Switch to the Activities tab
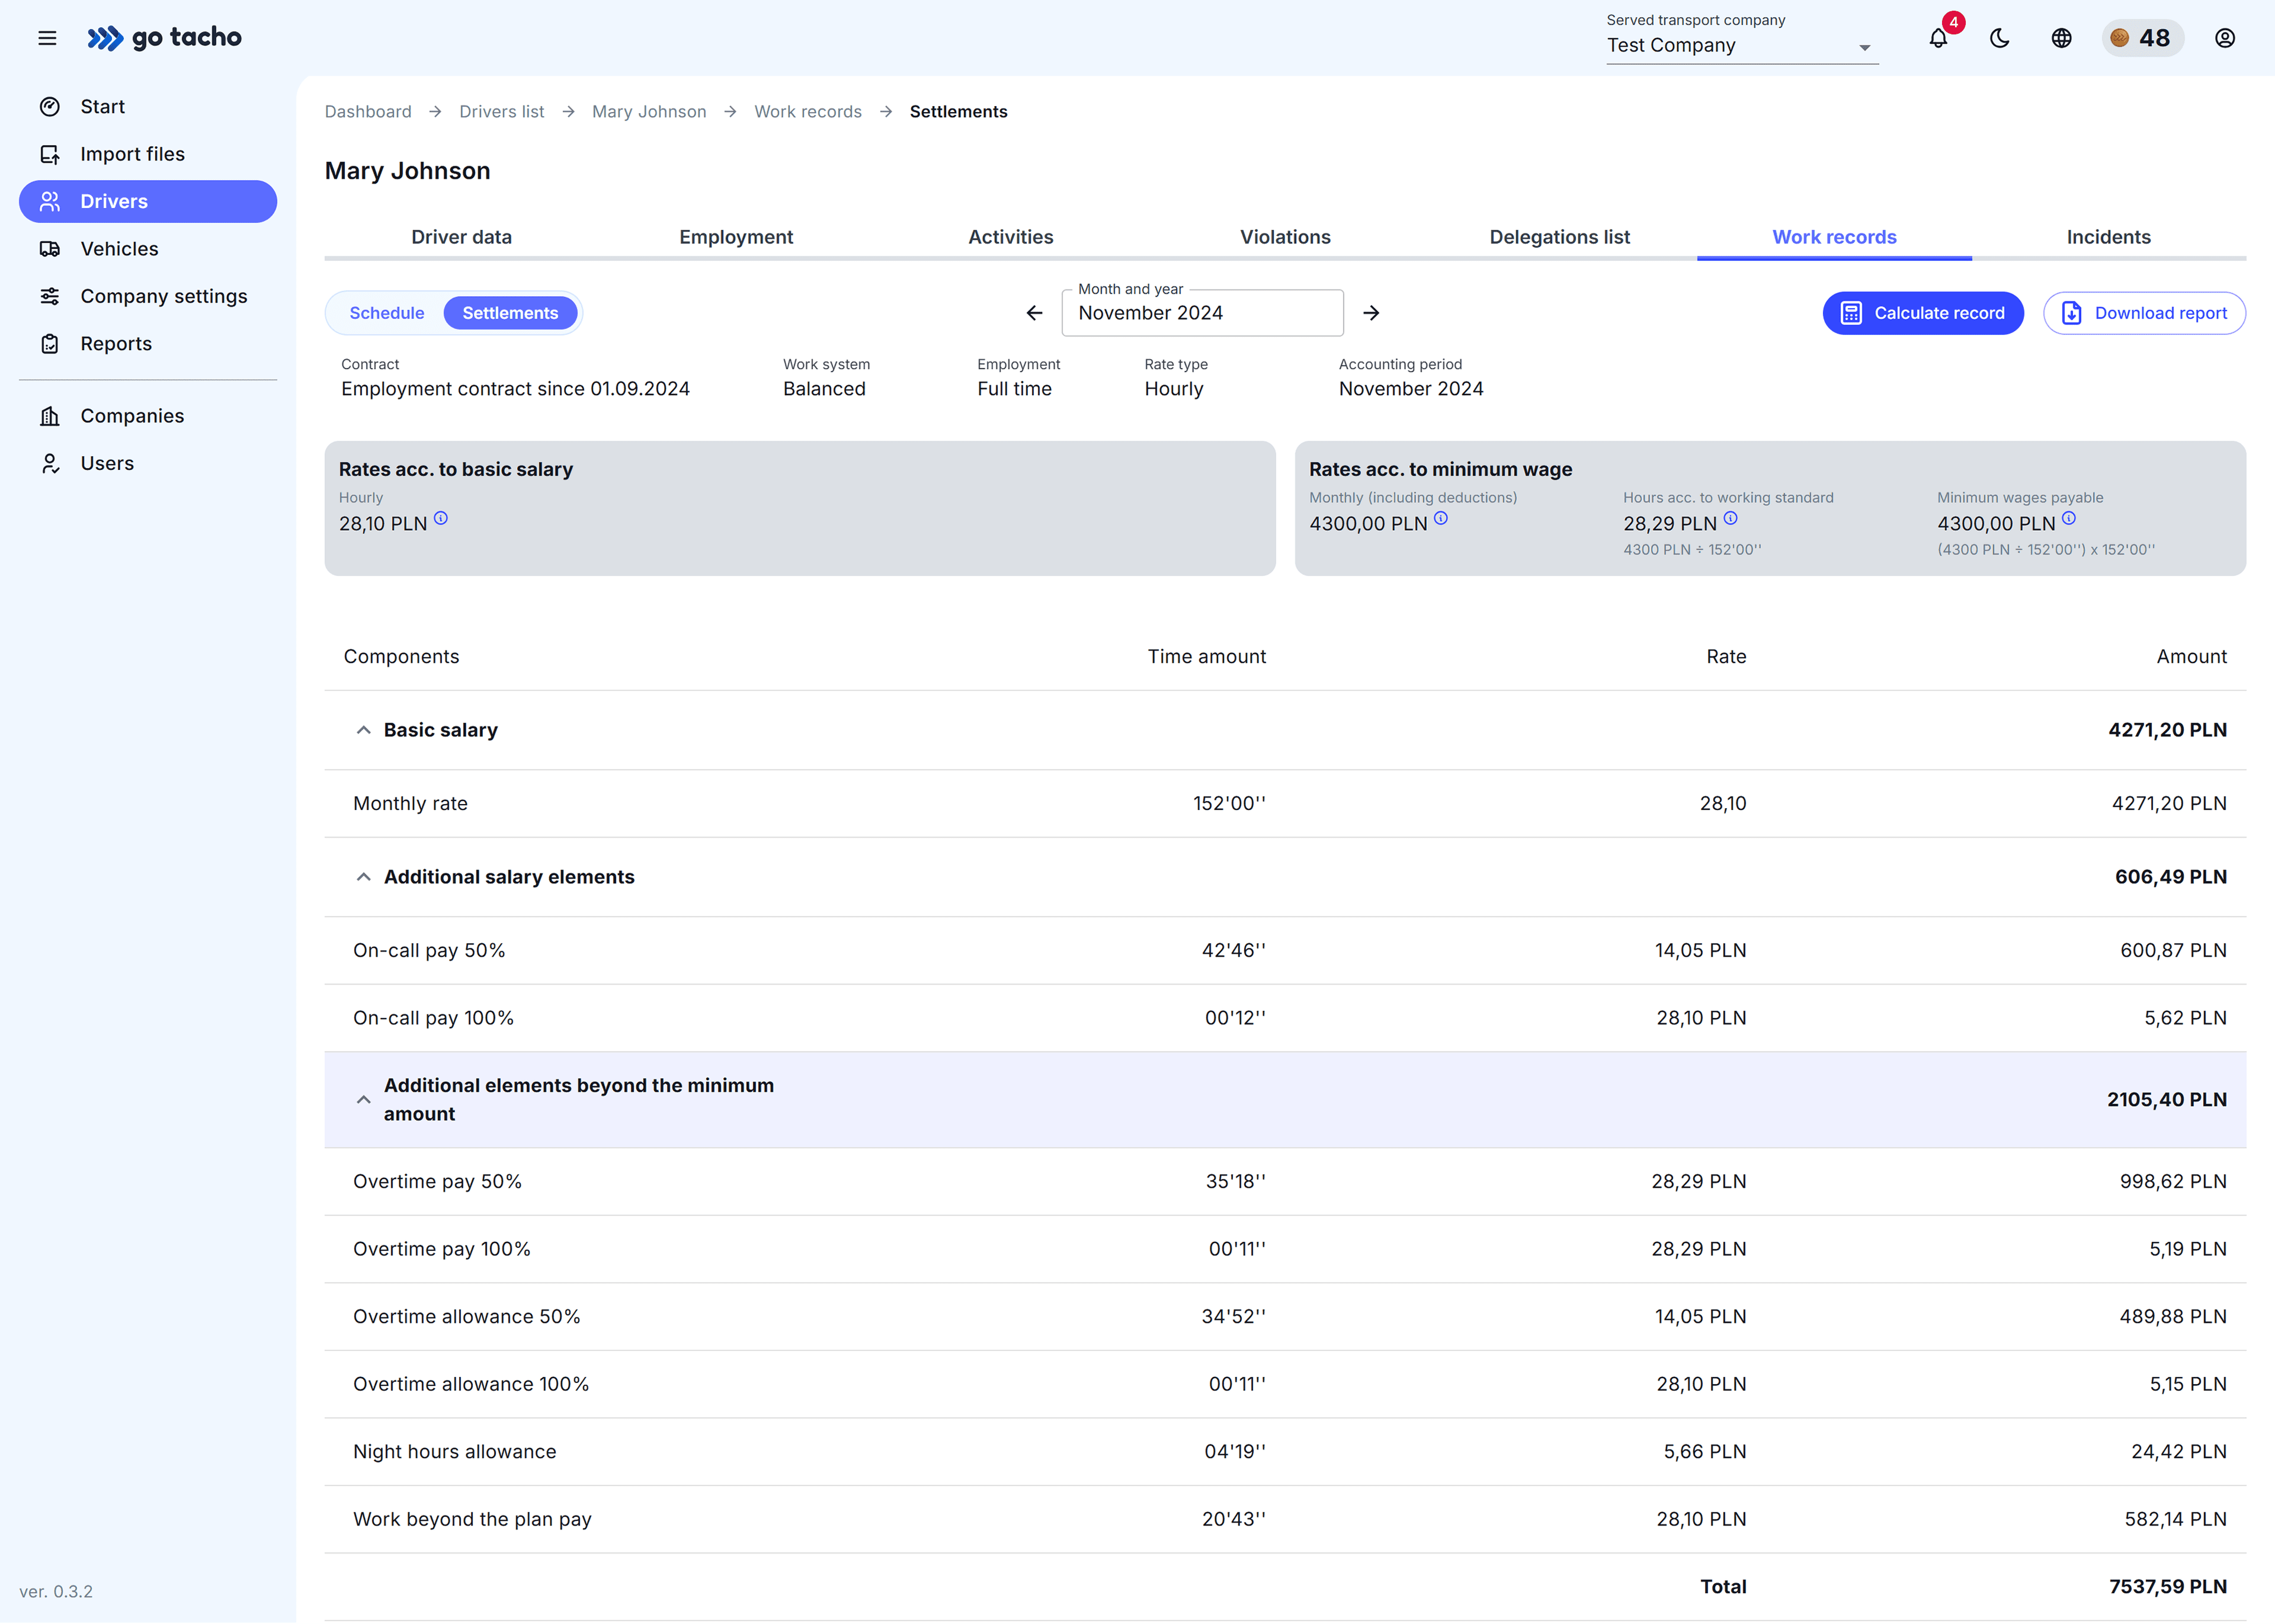The width and height of the screenshot is (2275, 1624). (1011, 237)
